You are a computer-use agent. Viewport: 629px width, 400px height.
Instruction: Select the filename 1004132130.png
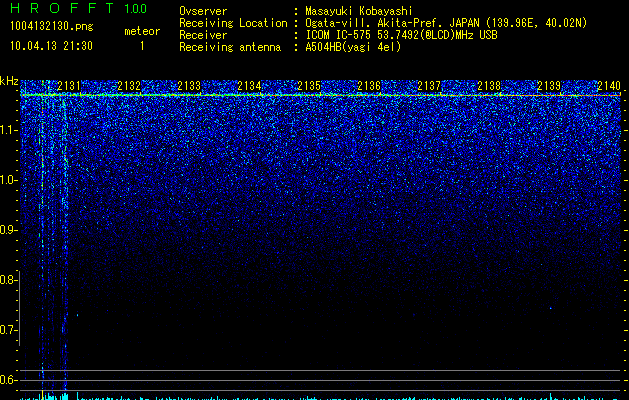coord(52,27)
